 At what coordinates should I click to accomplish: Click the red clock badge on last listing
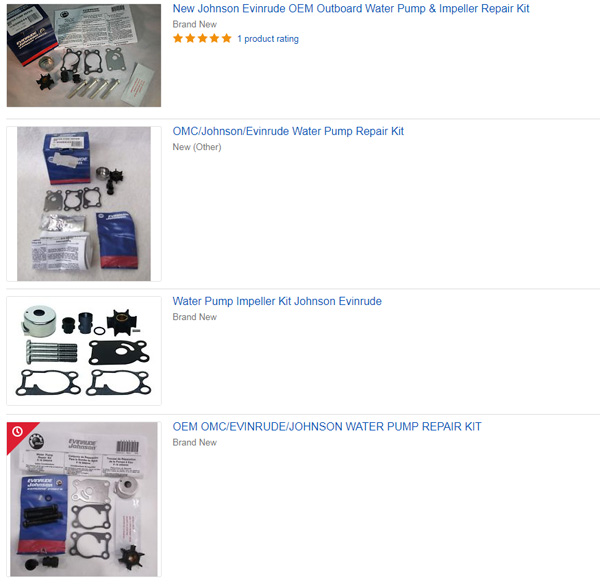pos(17,432)
